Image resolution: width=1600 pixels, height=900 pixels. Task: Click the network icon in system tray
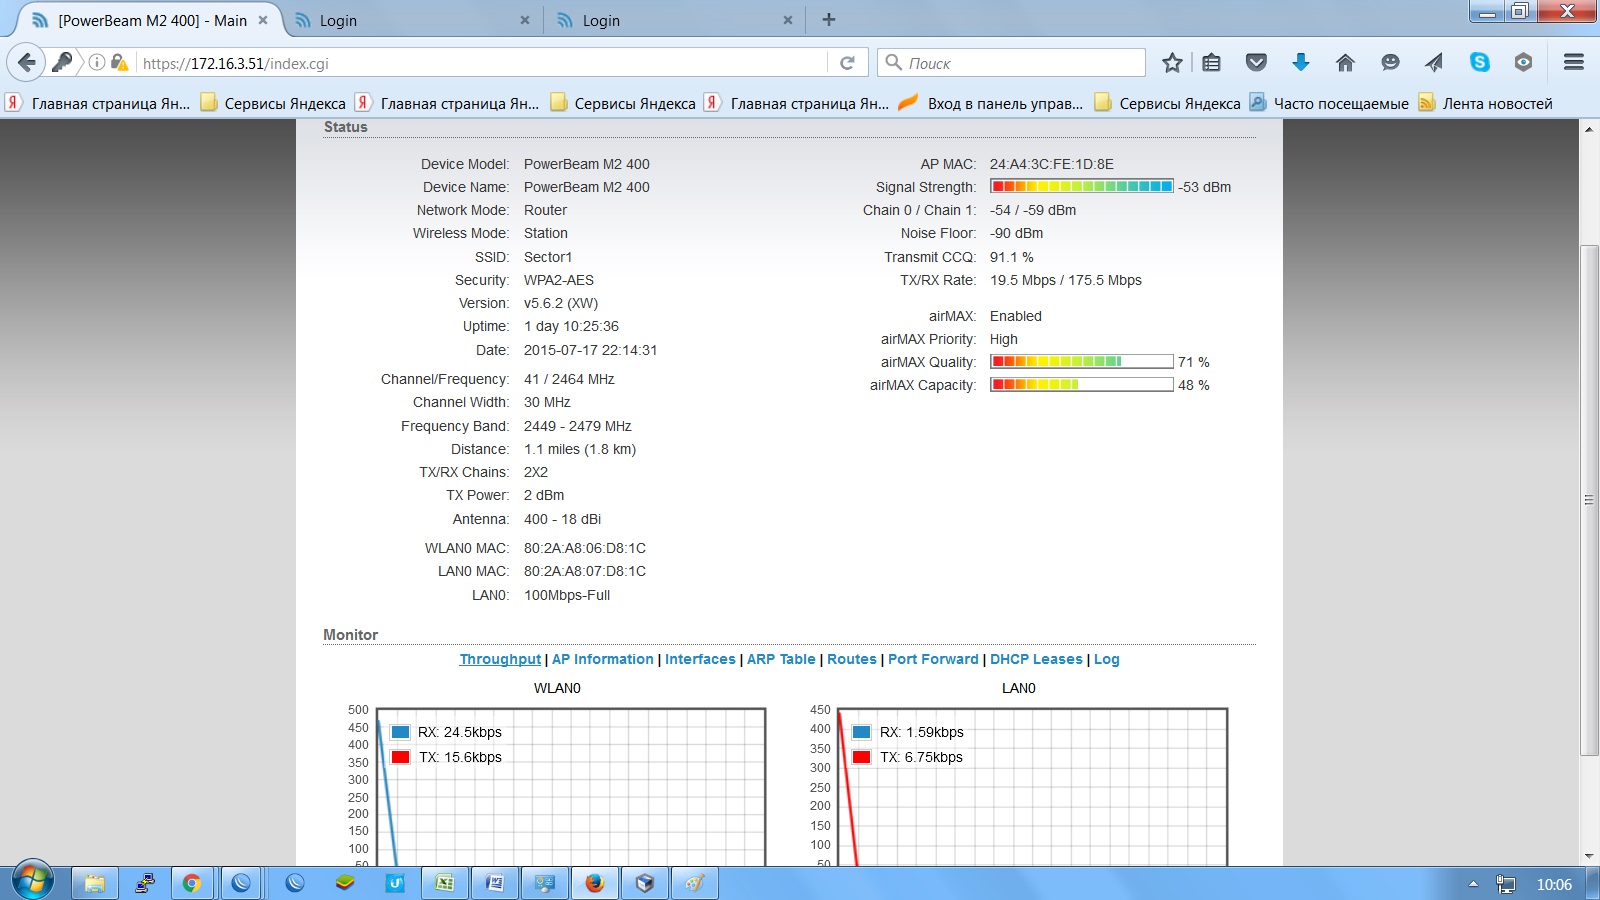(1505, 884)
